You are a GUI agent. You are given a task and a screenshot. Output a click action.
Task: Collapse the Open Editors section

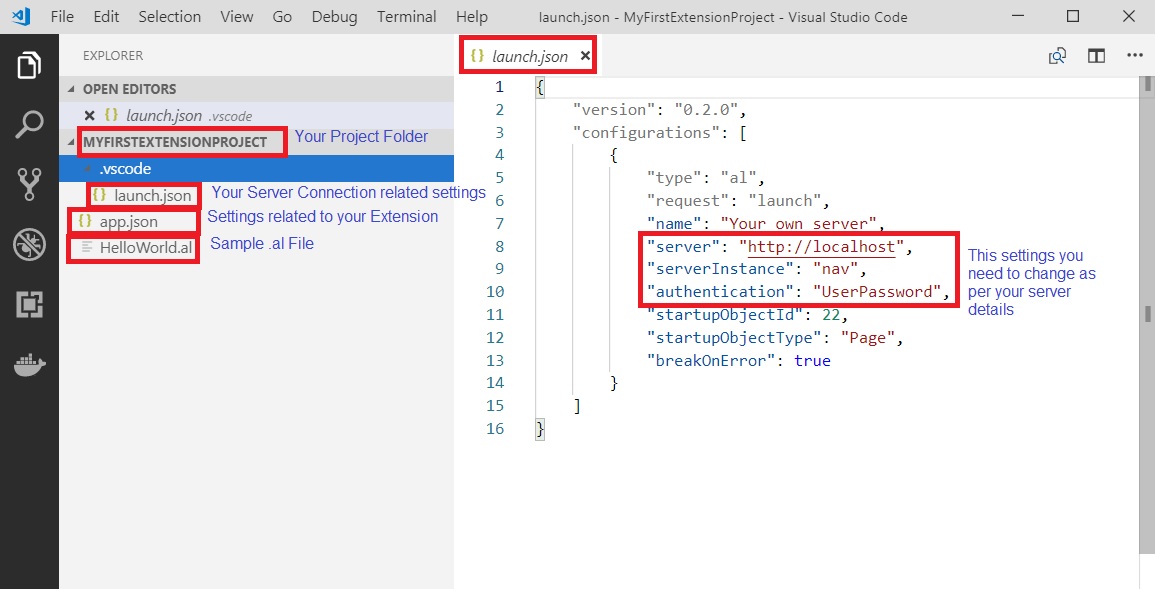pos(72,89)
